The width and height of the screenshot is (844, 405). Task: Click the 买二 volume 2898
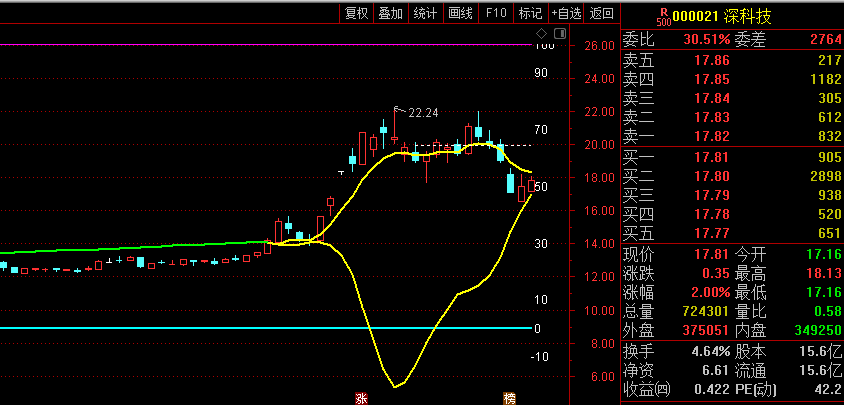825,176
